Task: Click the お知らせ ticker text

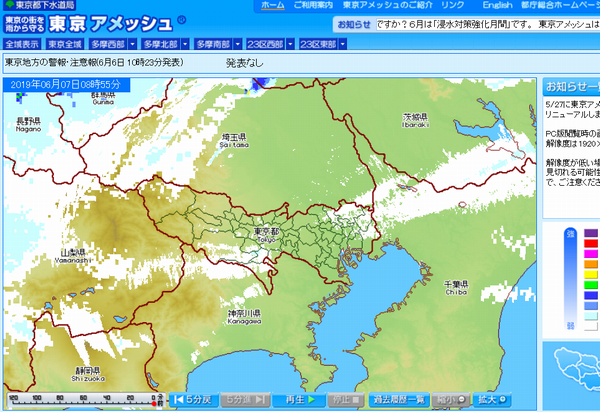Action: point(488,24)
